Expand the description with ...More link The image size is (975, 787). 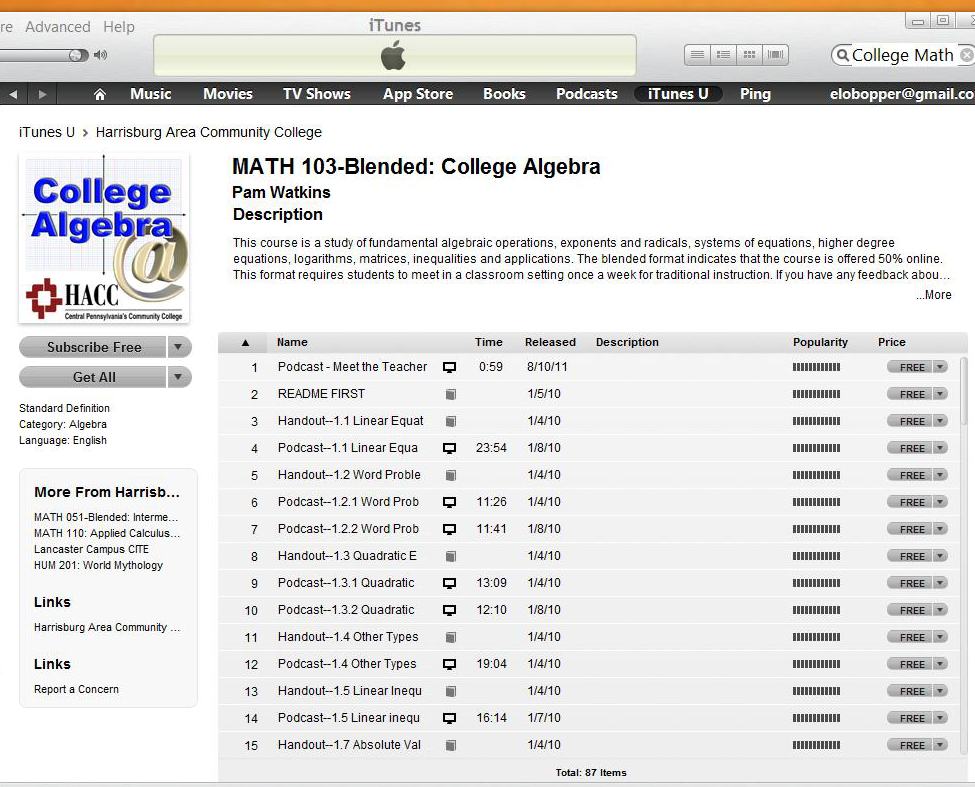933,295
